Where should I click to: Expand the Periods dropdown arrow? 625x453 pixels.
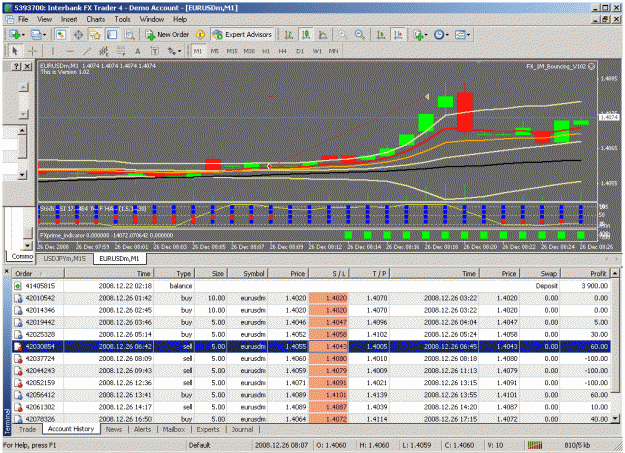click(x=447, y=35)
